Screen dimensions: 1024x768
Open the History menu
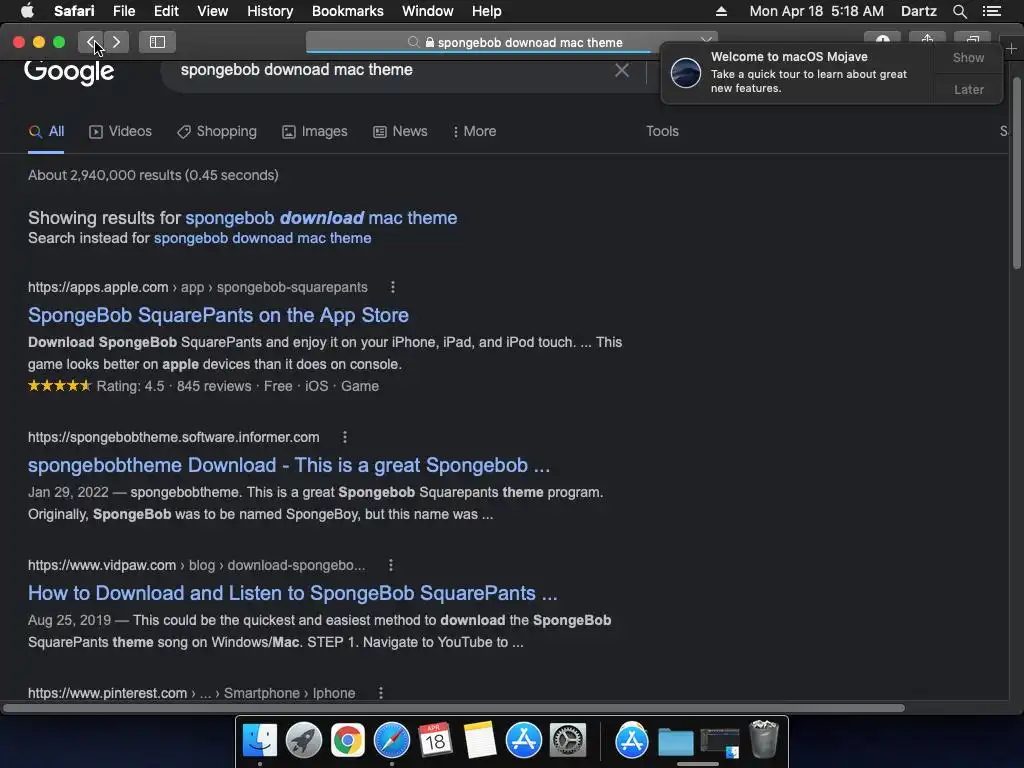tap(270, 11)
